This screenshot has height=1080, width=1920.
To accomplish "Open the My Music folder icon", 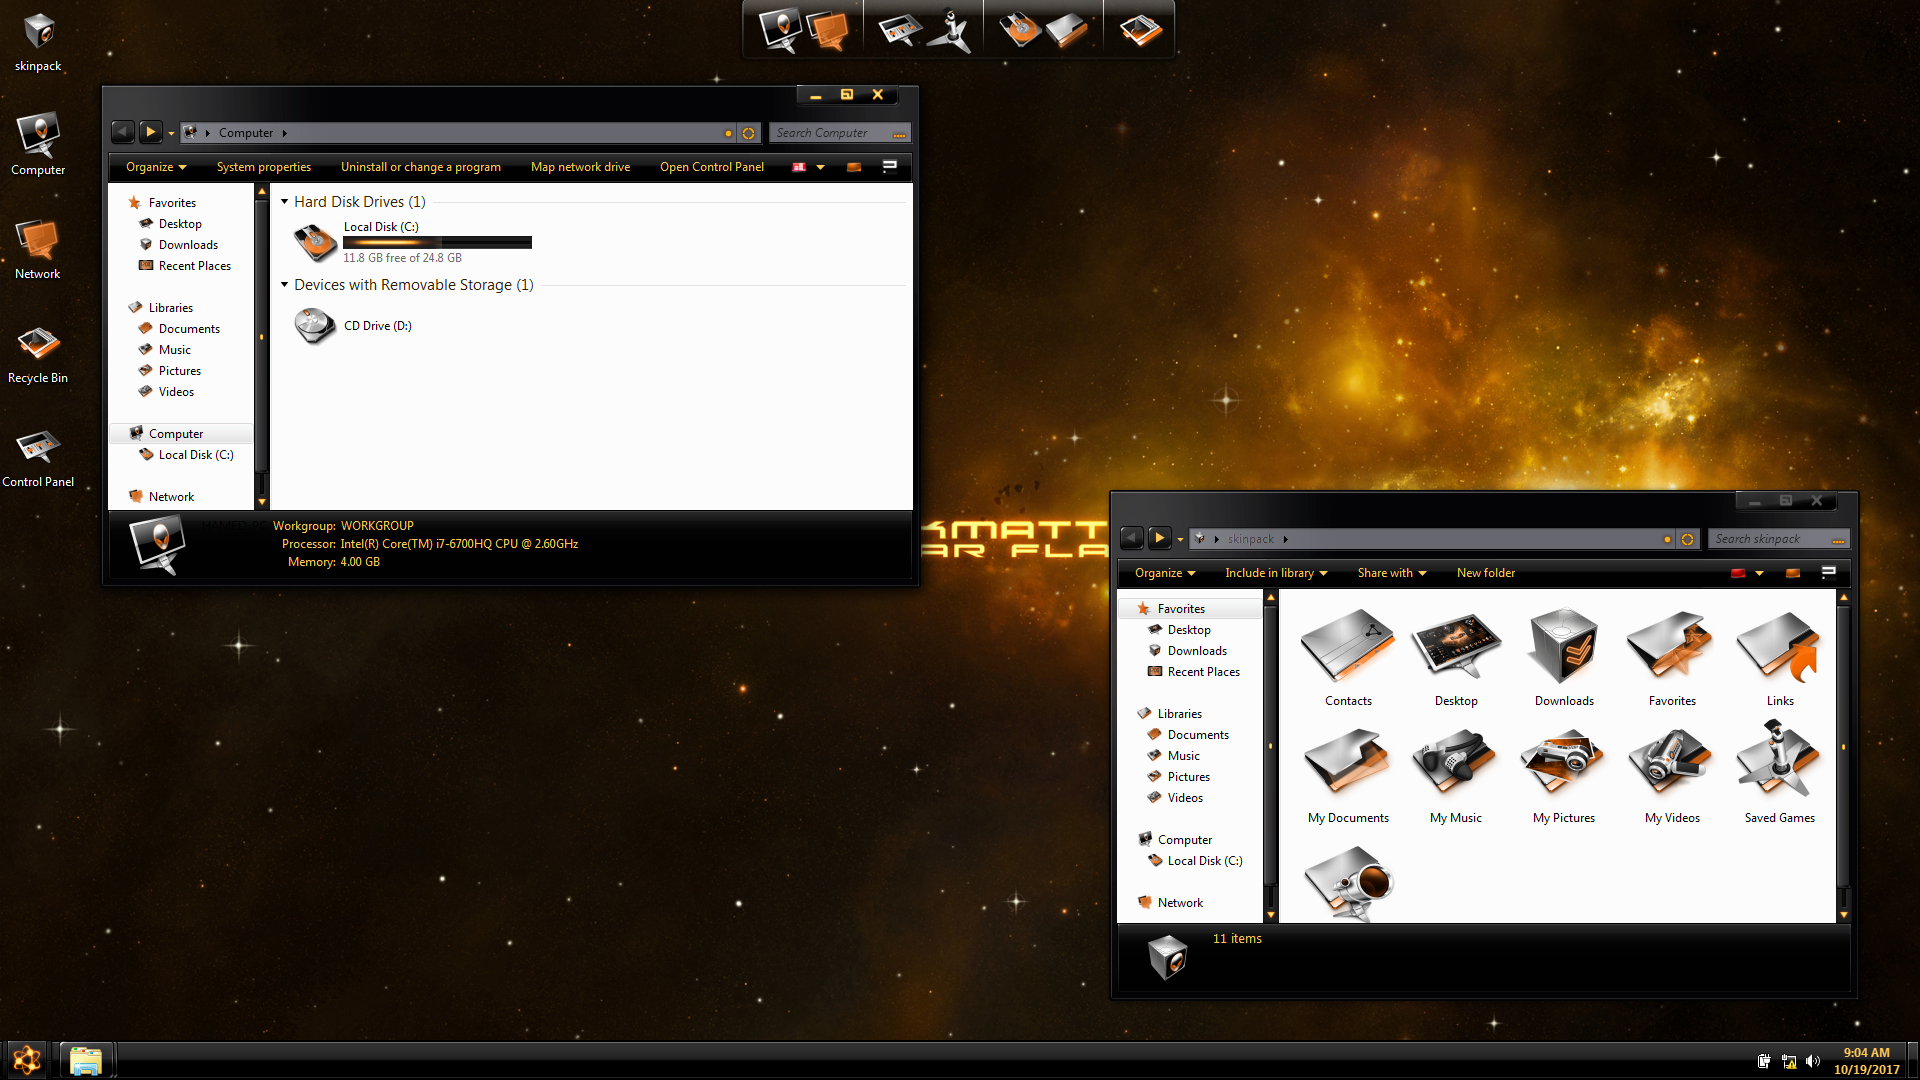I will coord(1455,763).
